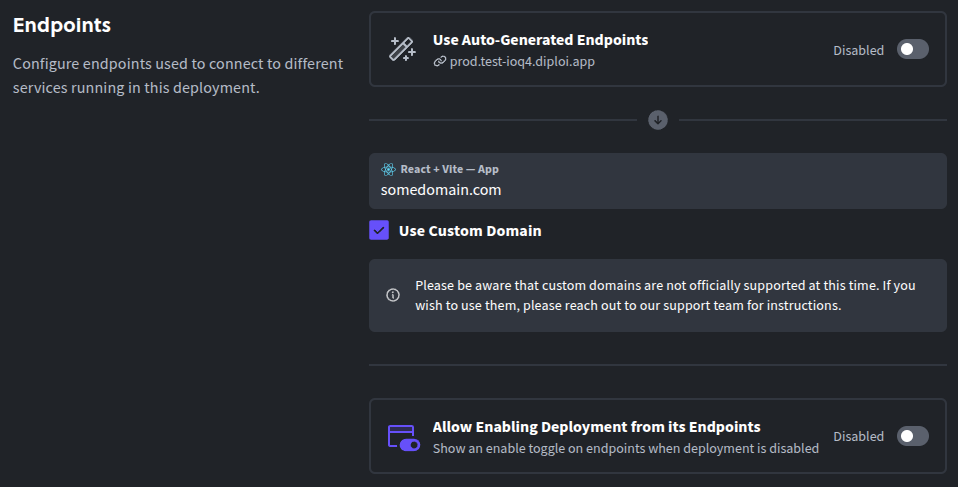Screen dimensions: 958x487
Task: Click the Use Auto-Generated Endpoints title
Action: coord(540,40)
